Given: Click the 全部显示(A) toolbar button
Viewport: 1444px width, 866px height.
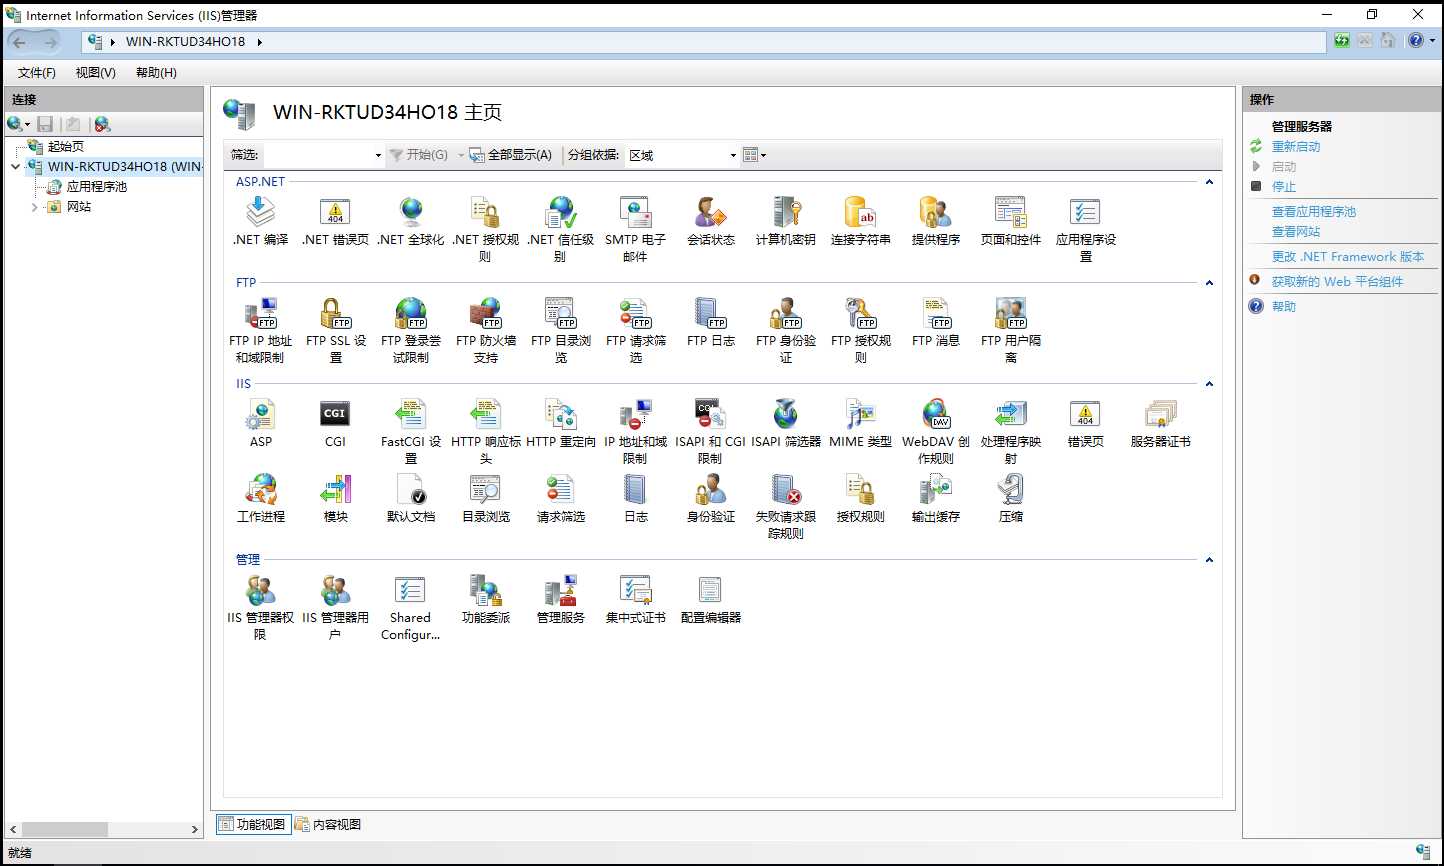Looking at the screenshot, I should click(511, 155).
